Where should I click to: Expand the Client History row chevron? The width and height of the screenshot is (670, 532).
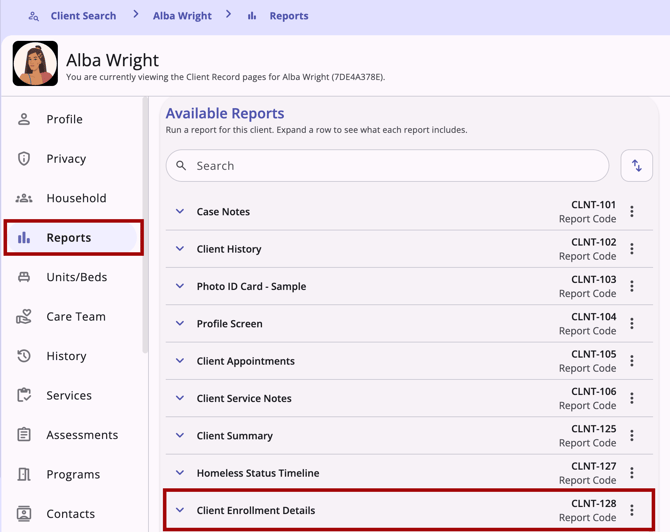coord(180,249)
